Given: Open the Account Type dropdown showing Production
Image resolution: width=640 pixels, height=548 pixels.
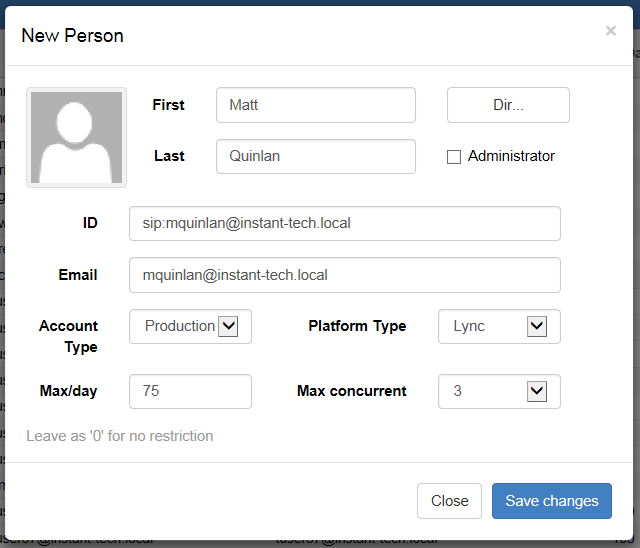Looking at the screenshot, I should click(x=190, y=326).
